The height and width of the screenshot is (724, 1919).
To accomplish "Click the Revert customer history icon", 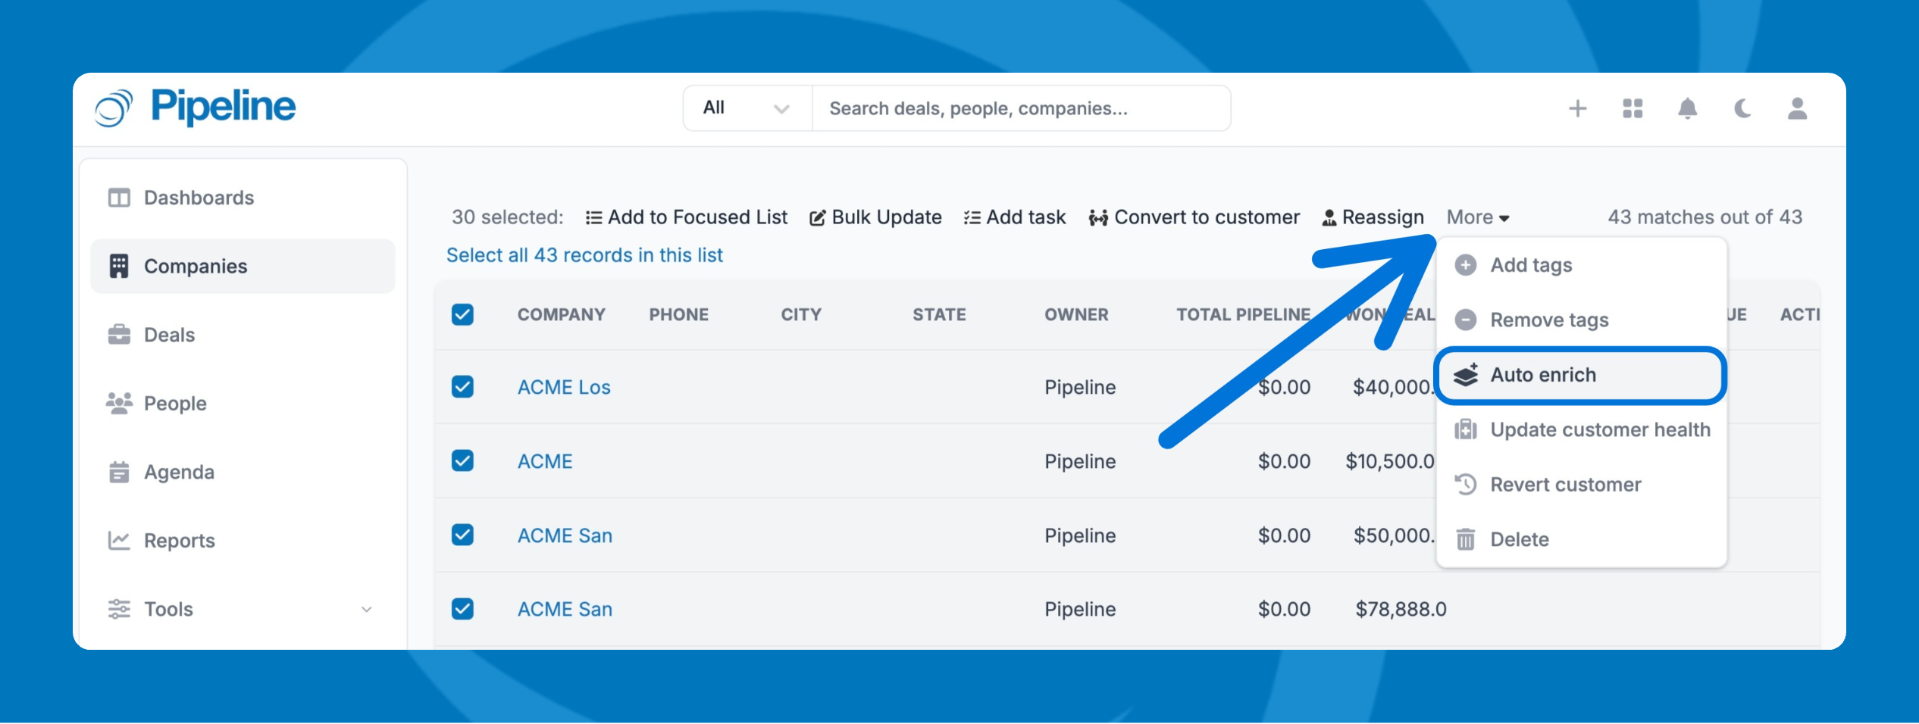I will click(1465, 485).
